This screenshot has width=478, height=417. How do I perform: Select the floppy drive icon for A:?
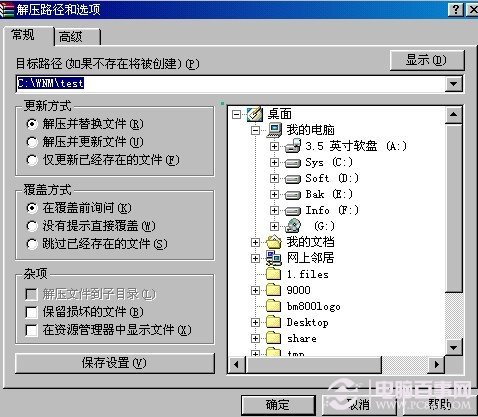tap(293, 146)
